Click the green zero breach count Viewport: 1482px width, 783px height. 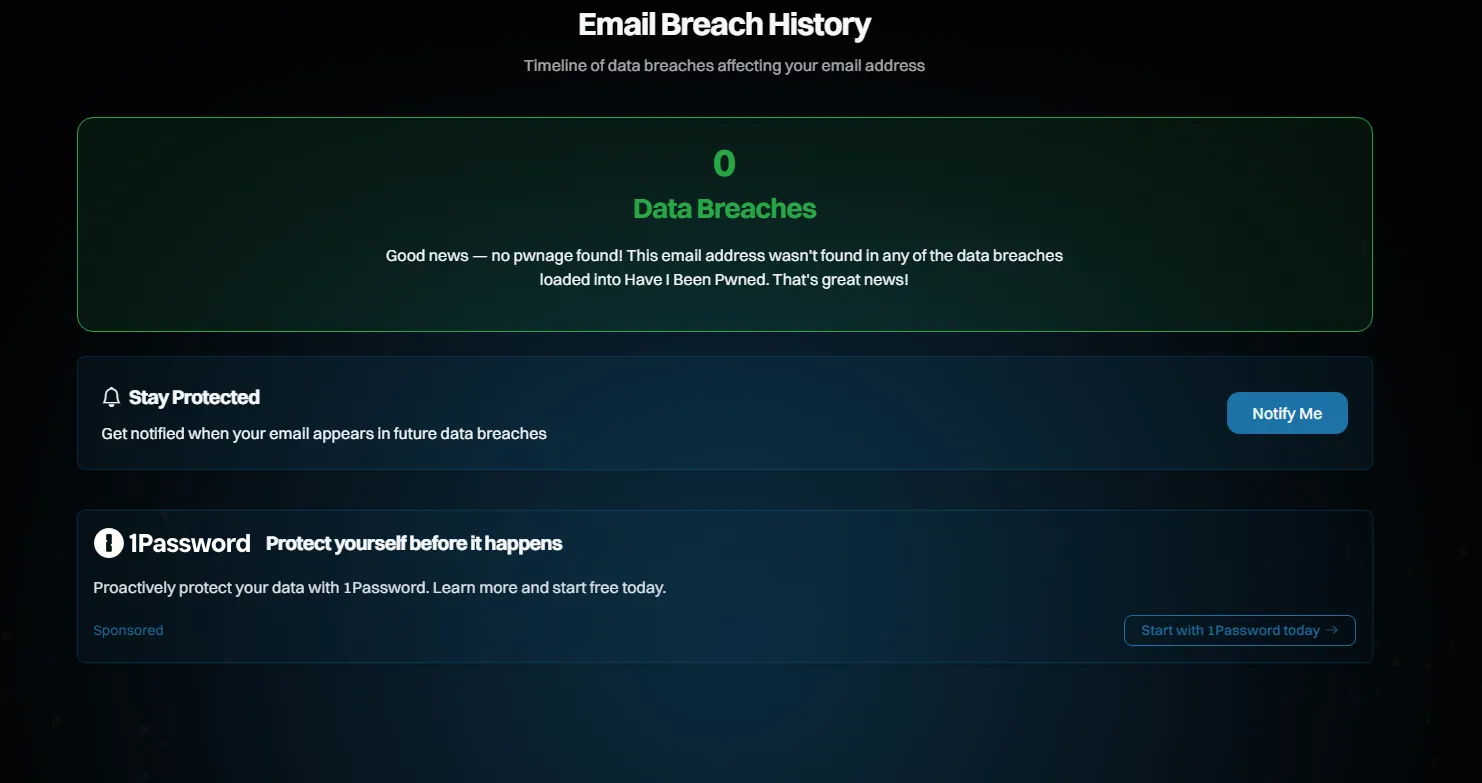[724, 164]
